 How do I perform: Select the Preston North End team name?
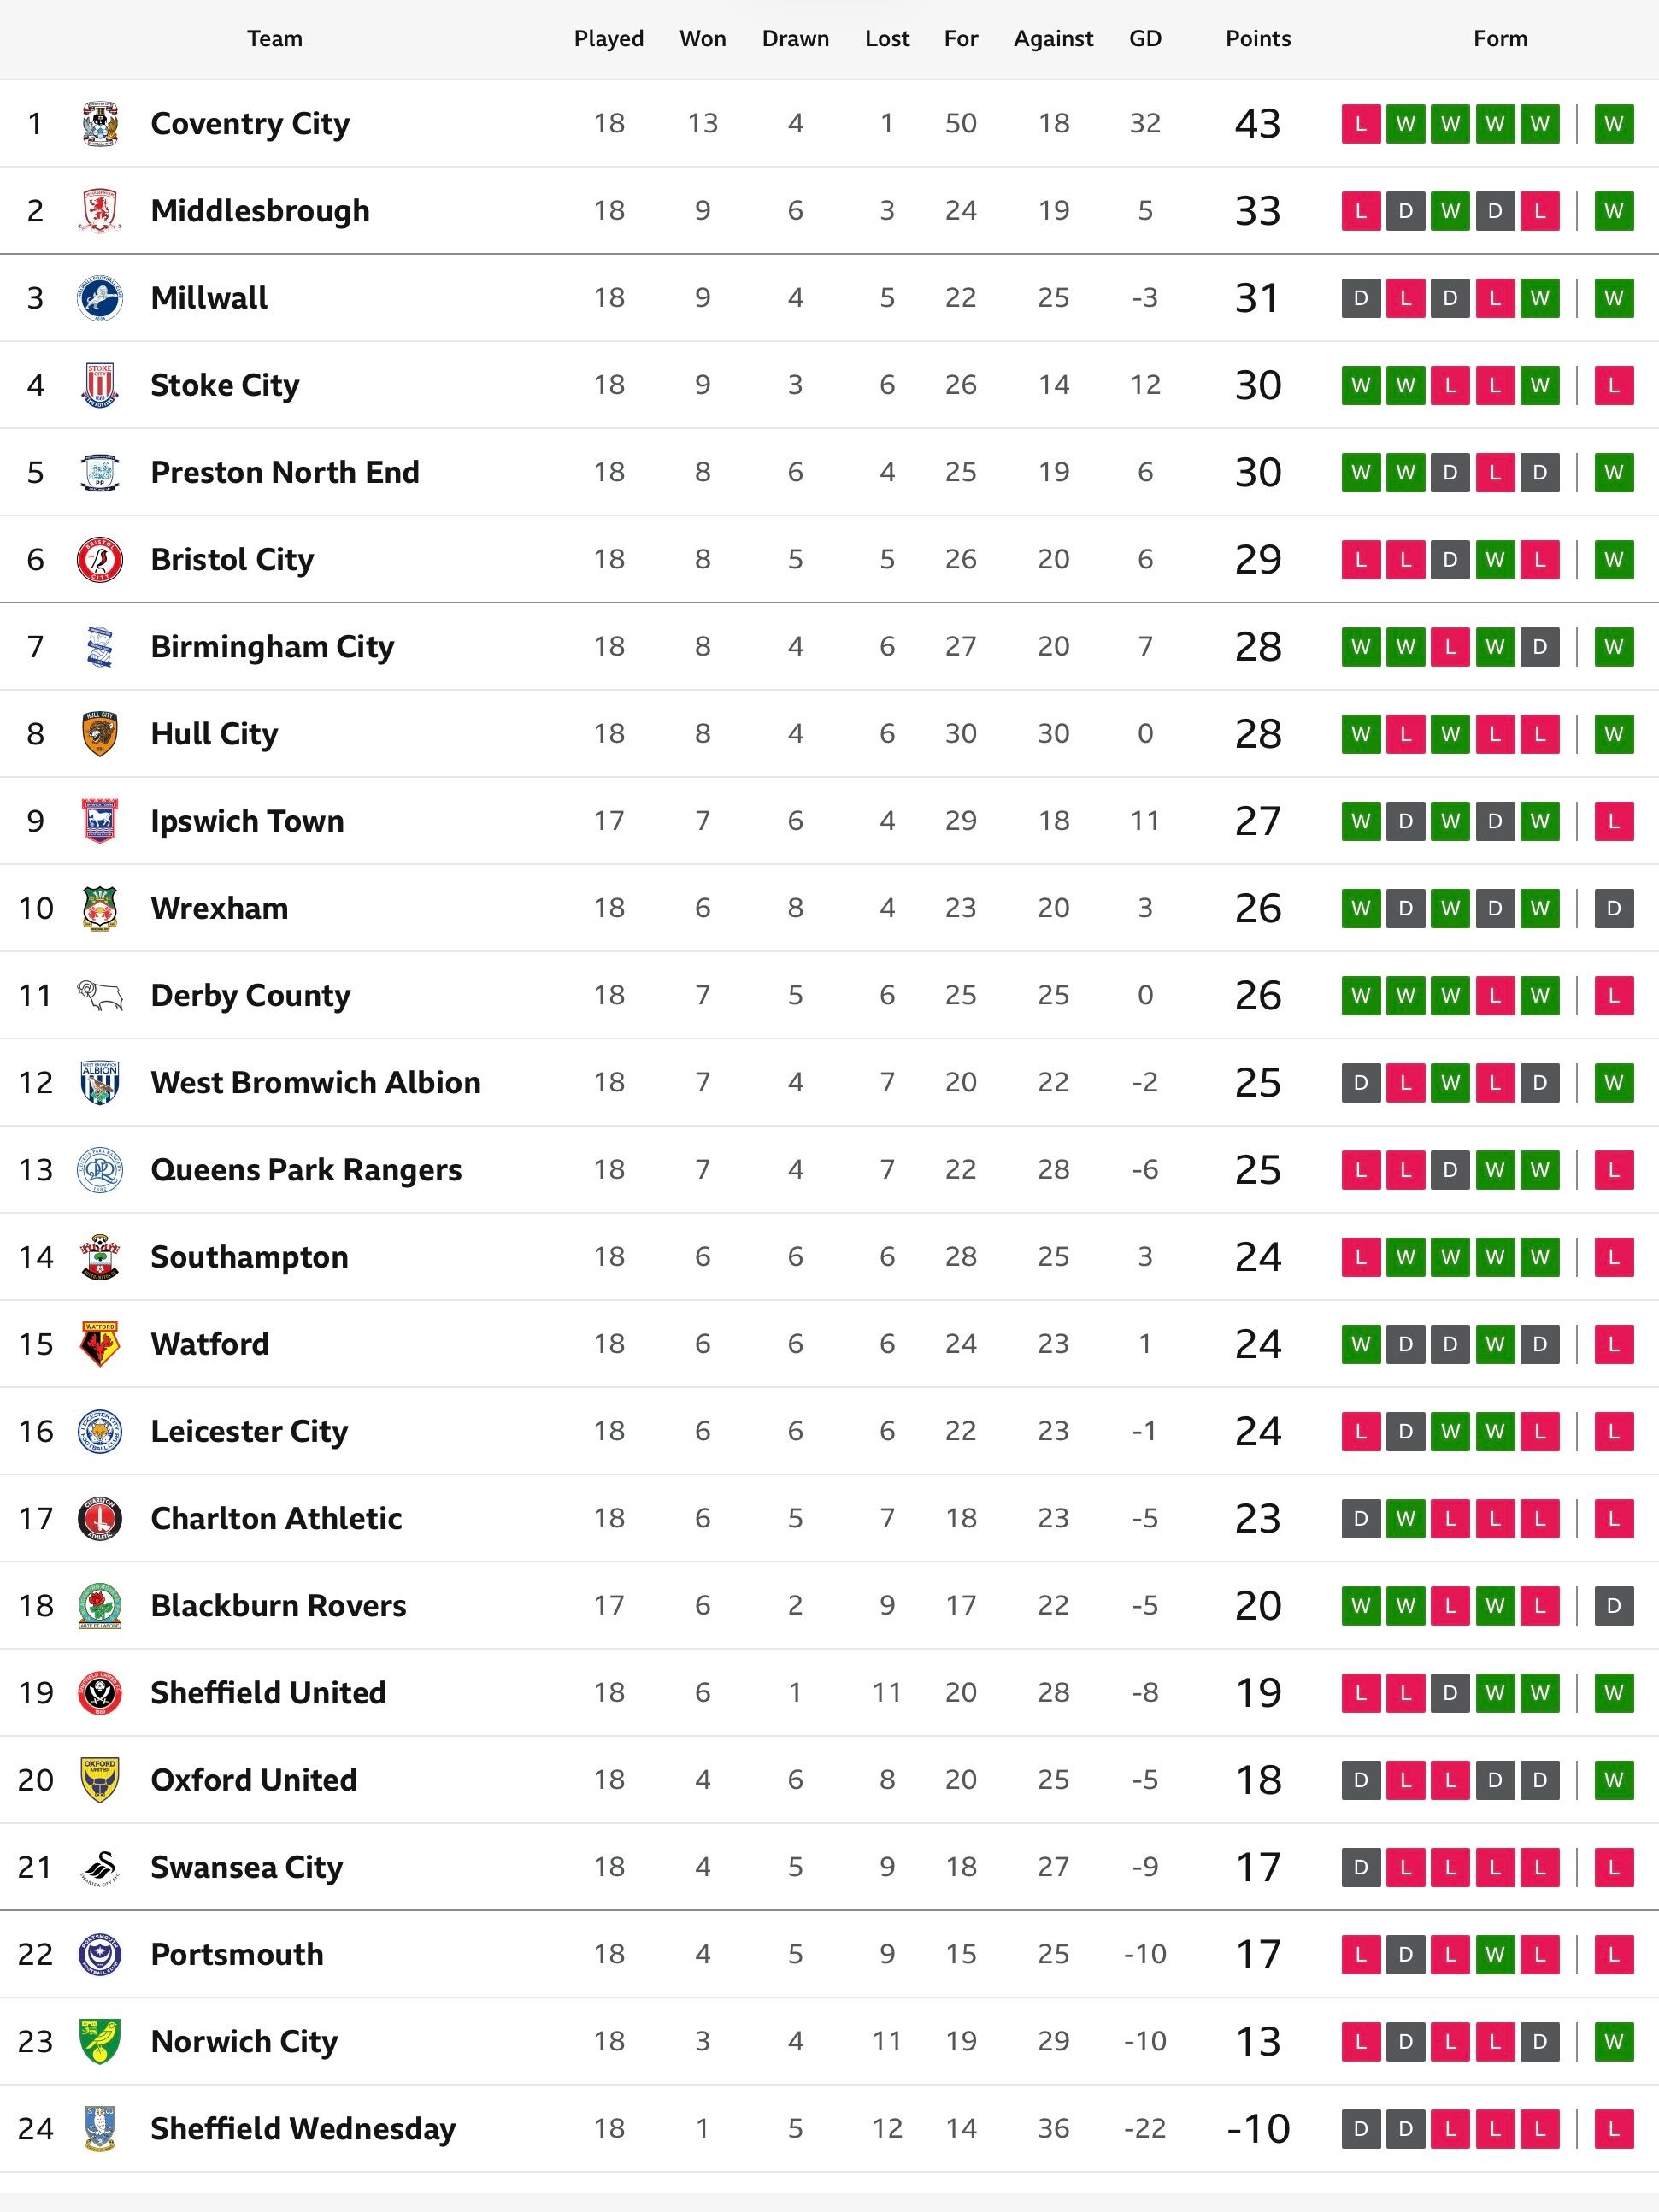[285, 472]
